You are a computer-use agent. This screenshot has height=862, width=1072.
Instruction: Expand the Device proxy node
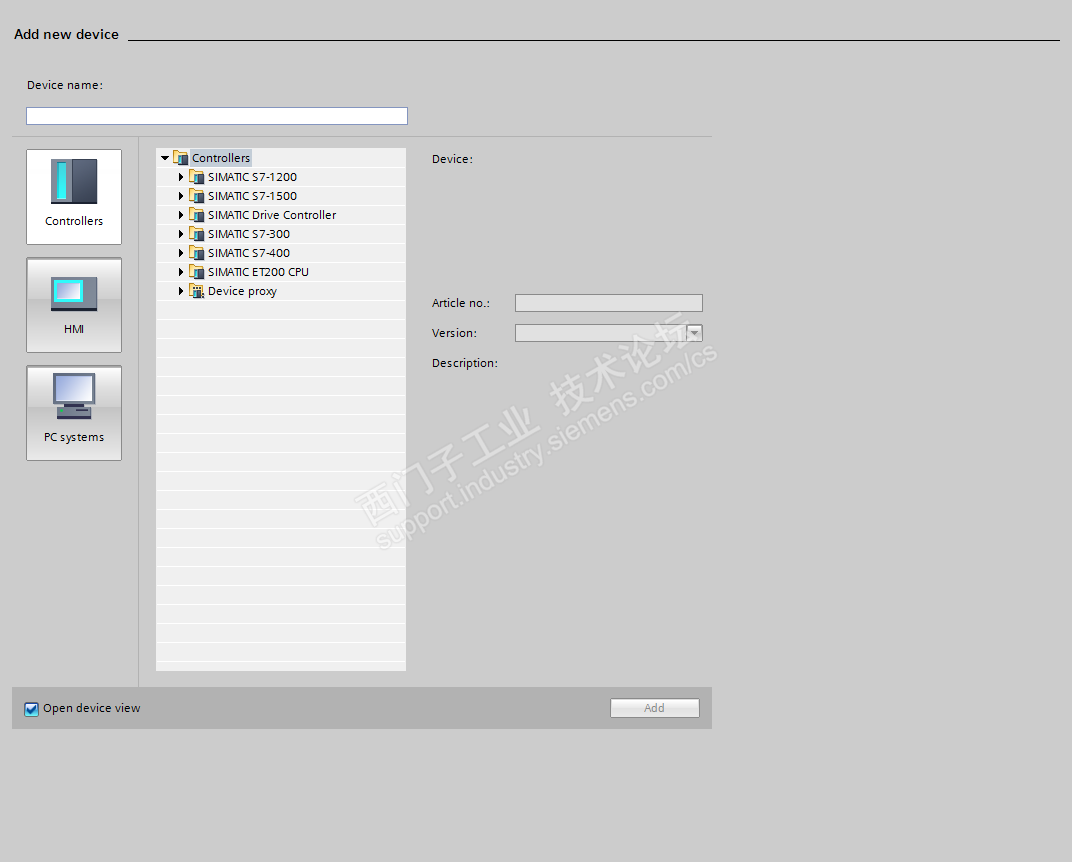(x=181, y=291)
